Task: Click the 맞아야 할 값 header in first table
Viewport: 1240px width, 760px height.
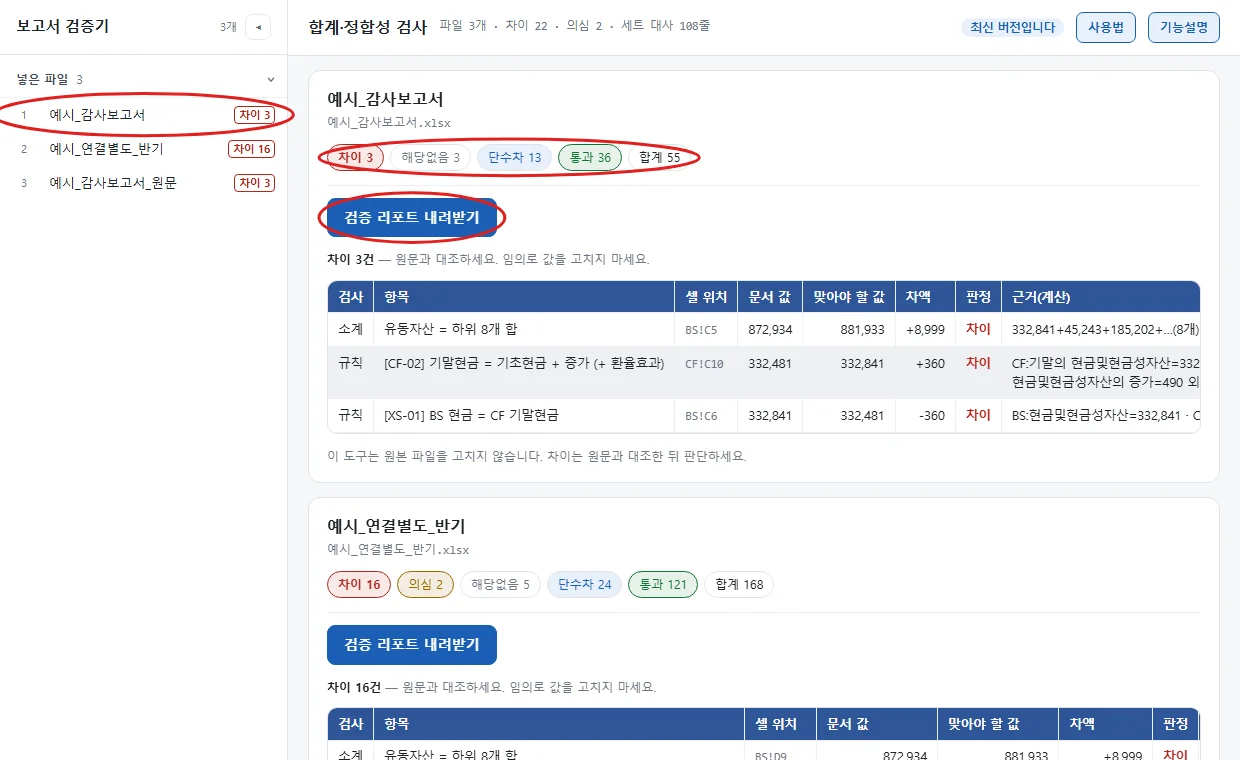Action: 849,297
